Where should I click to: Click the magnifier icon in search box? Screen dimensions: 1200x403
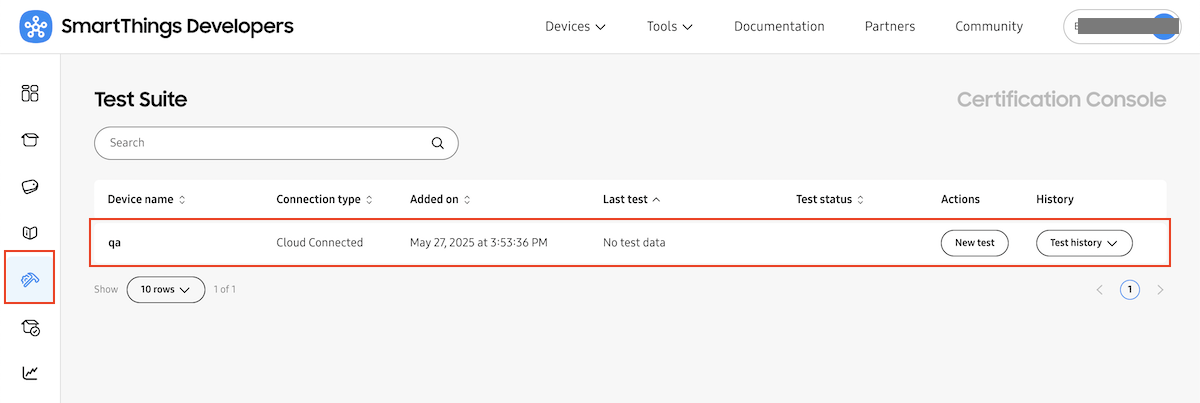point(437,143)
